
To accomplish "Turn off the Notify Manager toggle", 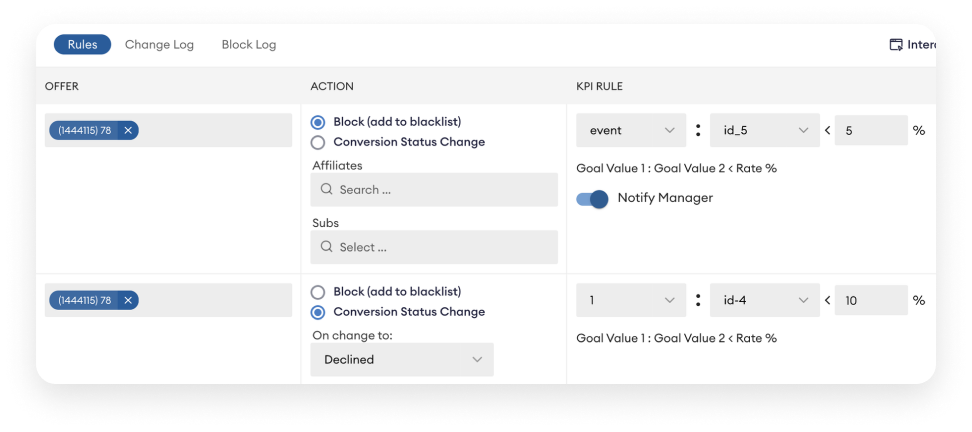I will tap(593, 199).
